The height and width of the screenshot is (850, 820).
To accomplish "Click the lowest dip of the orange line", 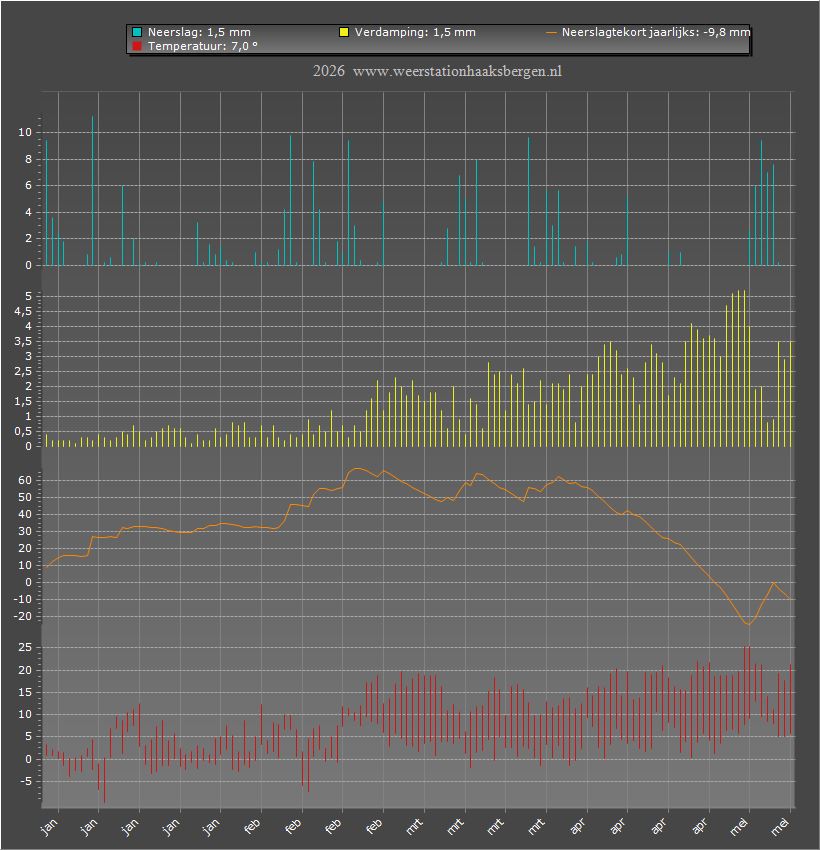I will point(748,624).
